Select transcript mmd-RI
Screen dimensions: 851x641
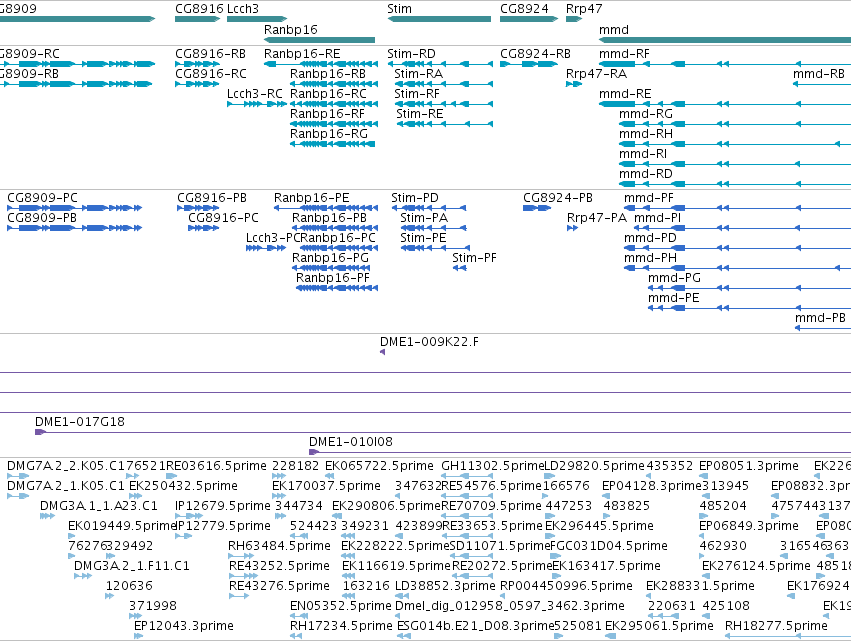735,164
